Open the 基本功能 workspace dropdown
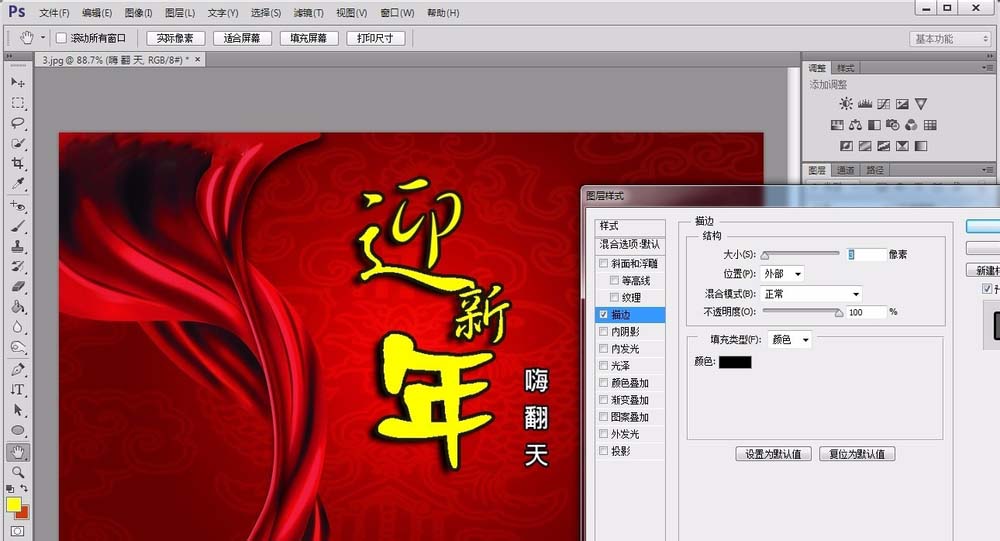 pyautogui.click(x=950, y=39)
